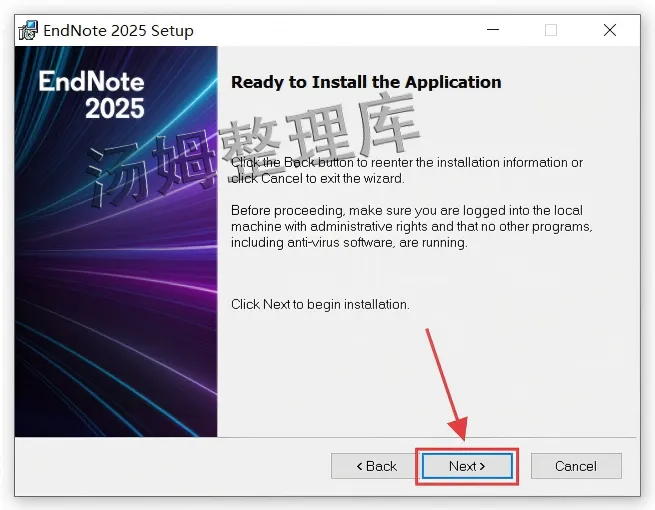Click the installer icon in title bar

coord(28,30)
